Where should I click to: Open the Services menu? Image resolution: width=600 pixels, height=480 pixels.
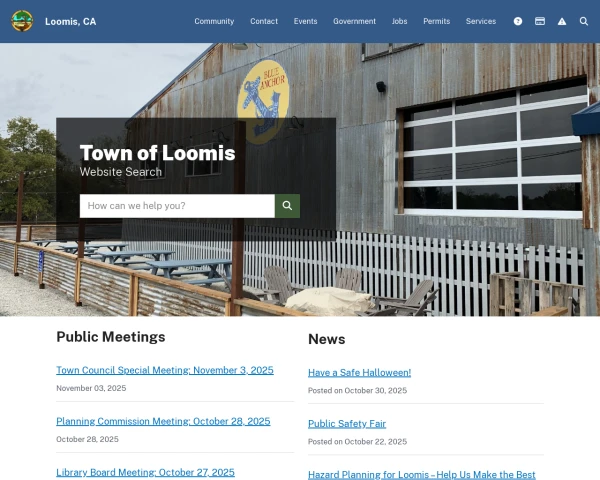[x=481, y=21]
